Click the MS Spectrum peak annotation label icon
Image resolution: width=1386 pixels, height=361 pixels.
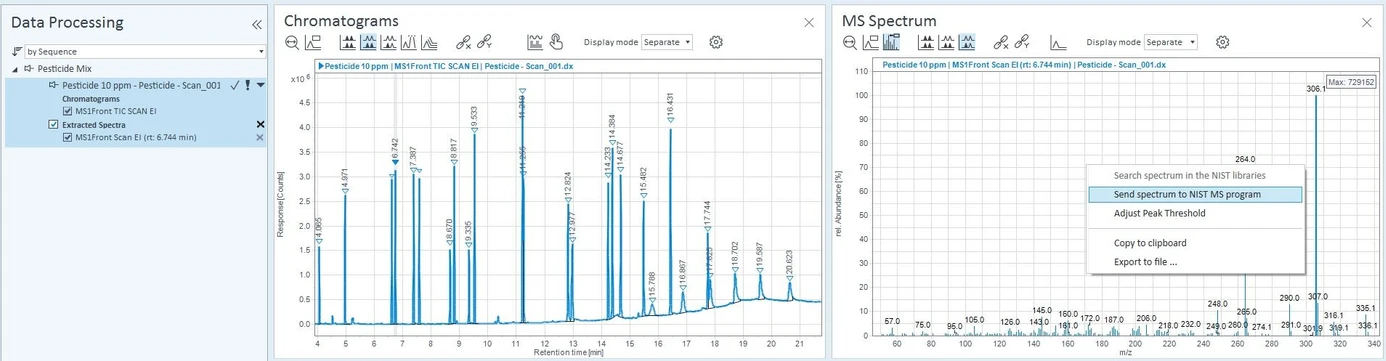870,42
